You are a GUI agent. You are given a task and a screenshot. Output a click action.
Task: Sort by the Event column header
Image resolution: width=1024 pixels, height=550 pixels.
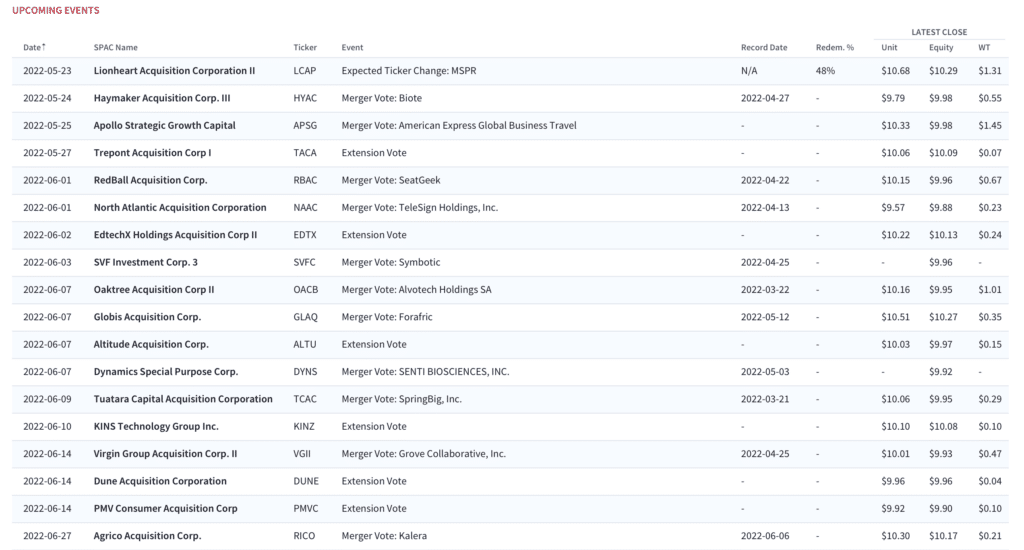point(352,47)
